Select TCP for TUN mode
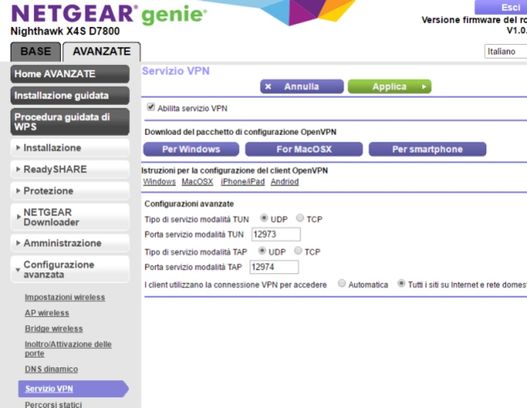This screenshot has width=527, height=408. click(300, 218)
